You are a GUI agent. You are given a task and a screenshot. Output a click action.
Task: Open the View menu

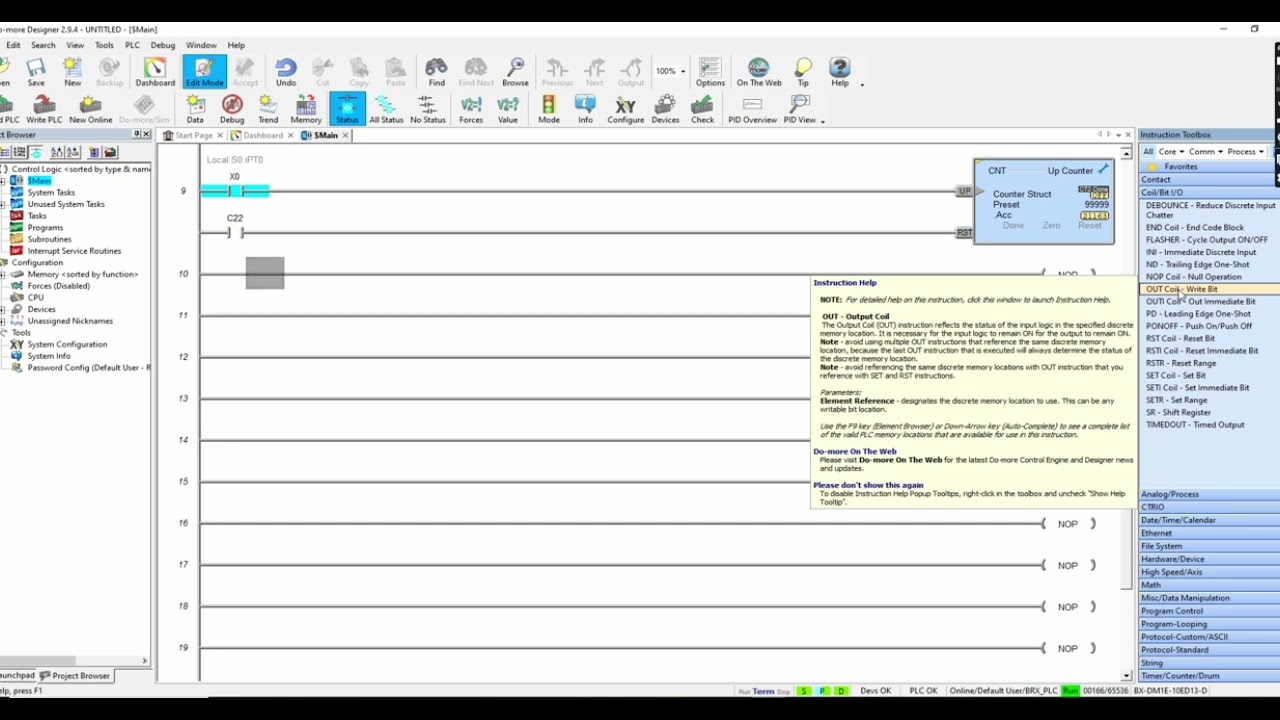[x=75, y=45]
